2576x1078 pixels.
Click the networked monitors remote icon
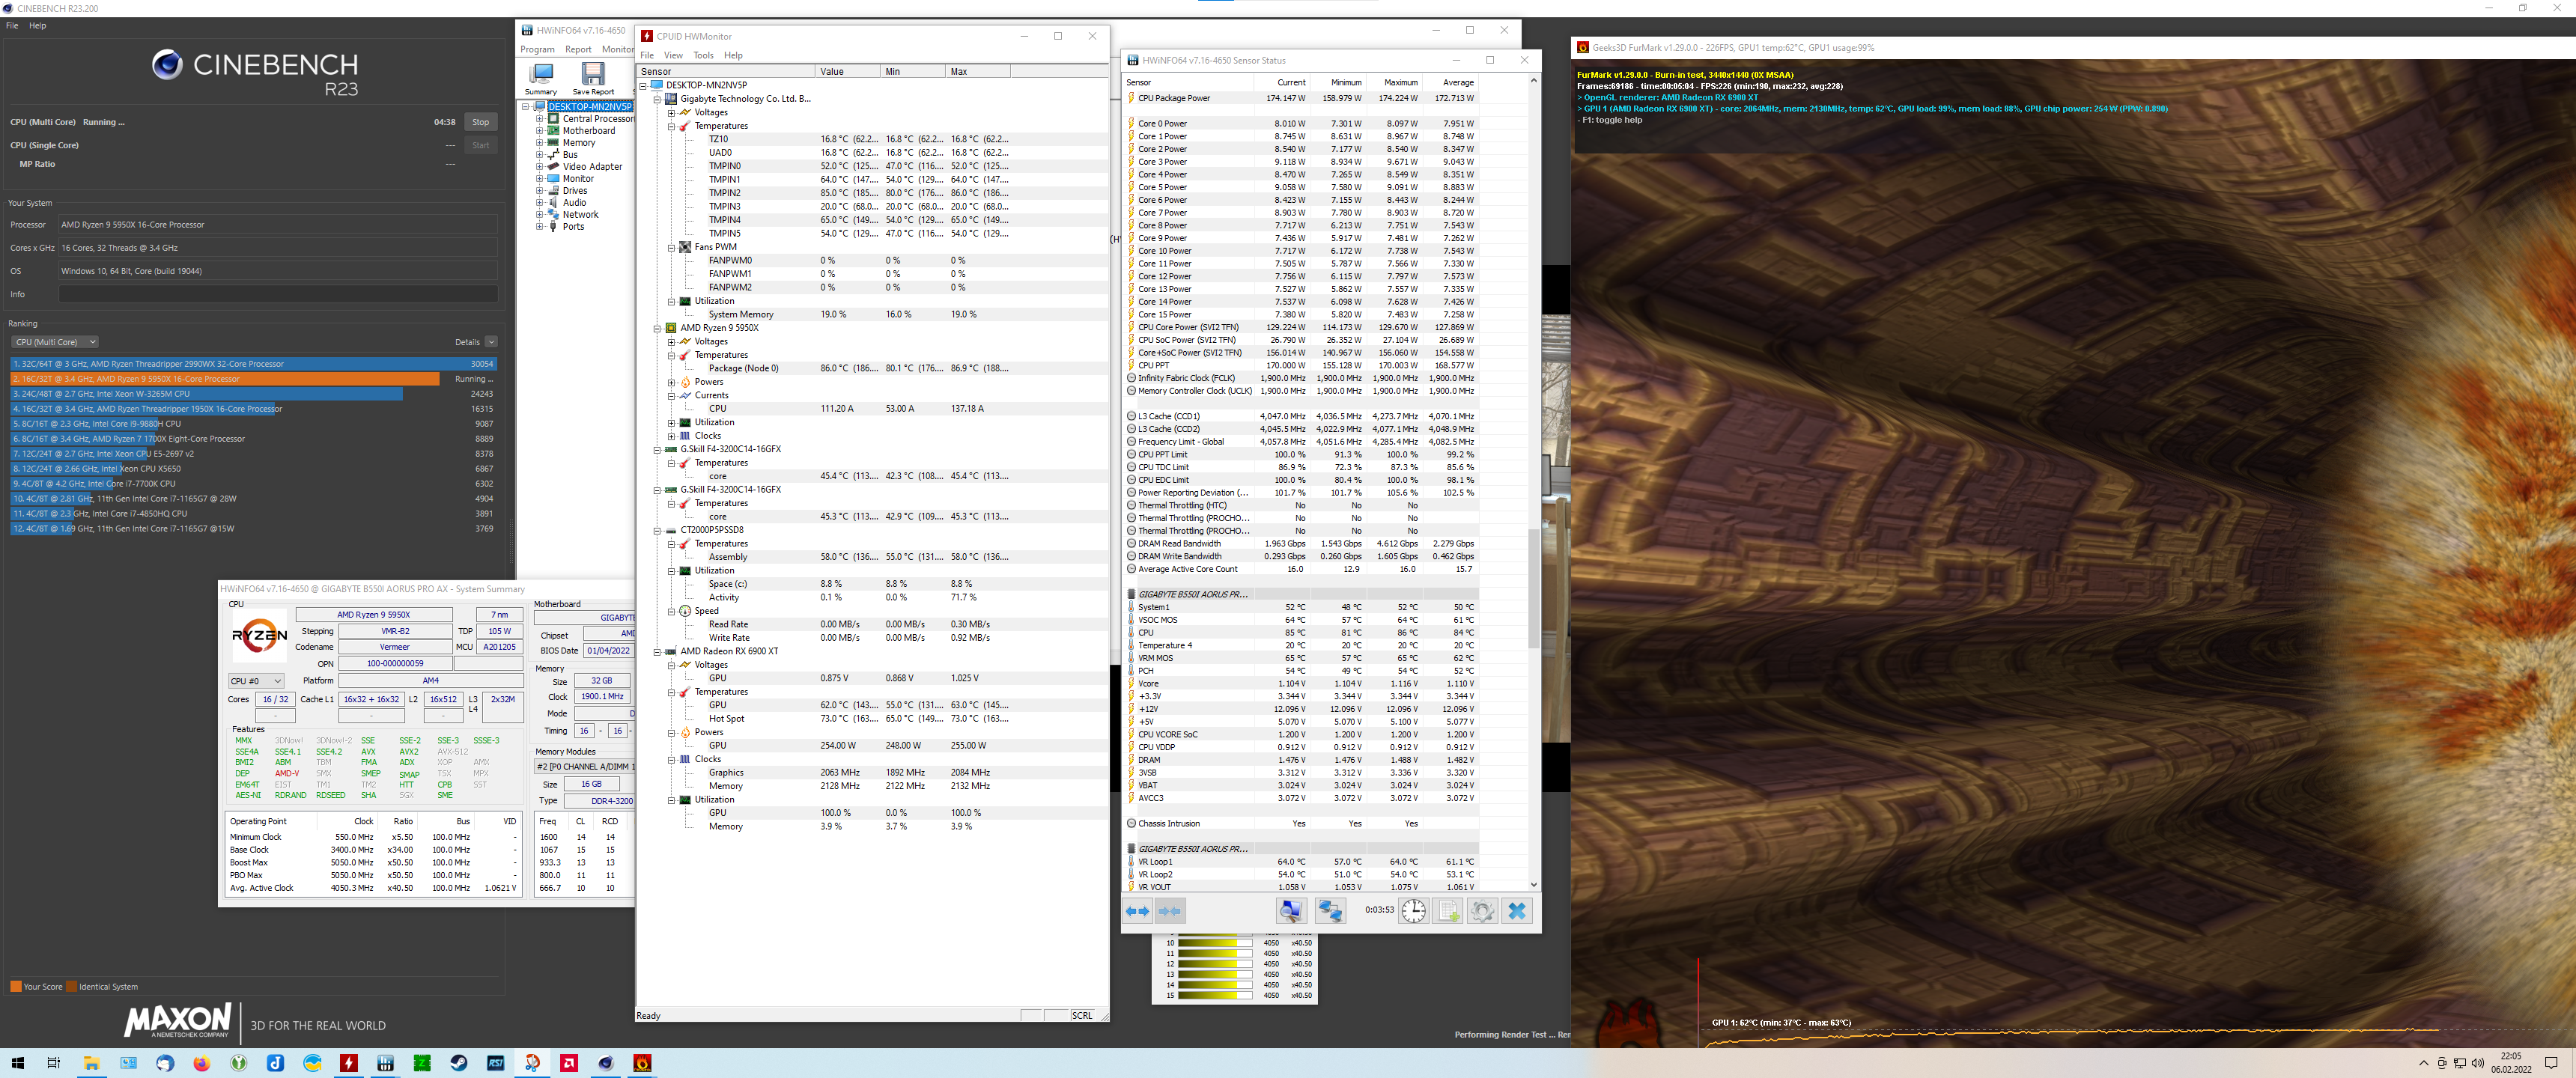pyautogui.click(x=1330, y=911)
